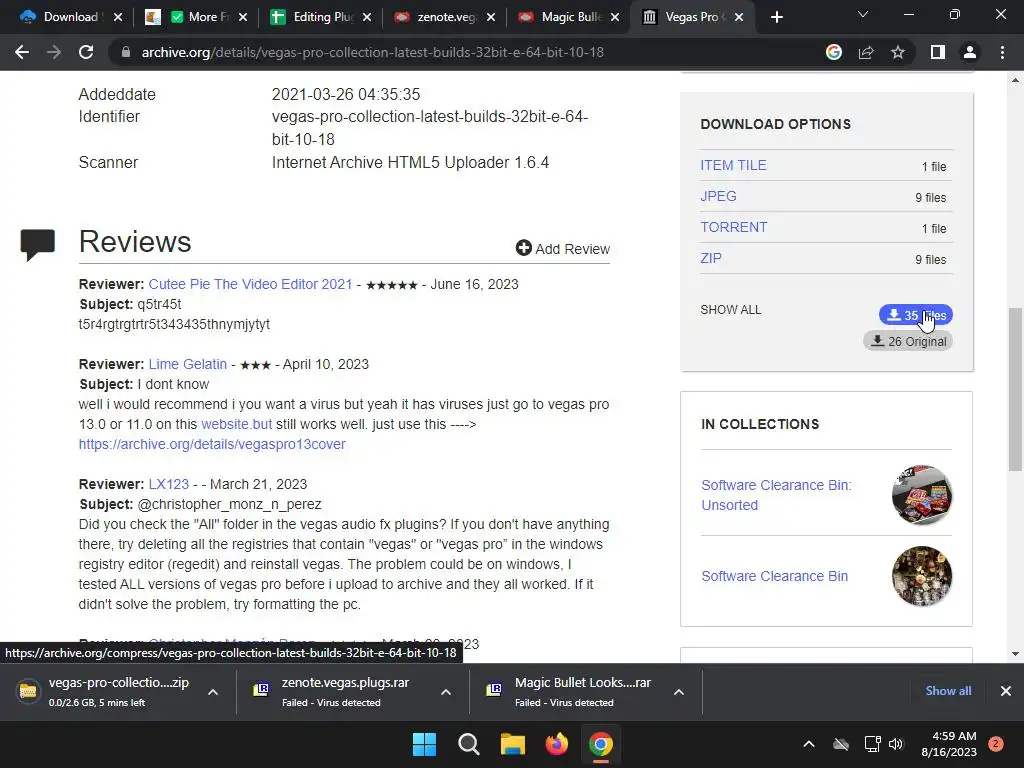Open ITEM TILE download option
This screenshot has height=768, width=1024.
click(733, 165)
